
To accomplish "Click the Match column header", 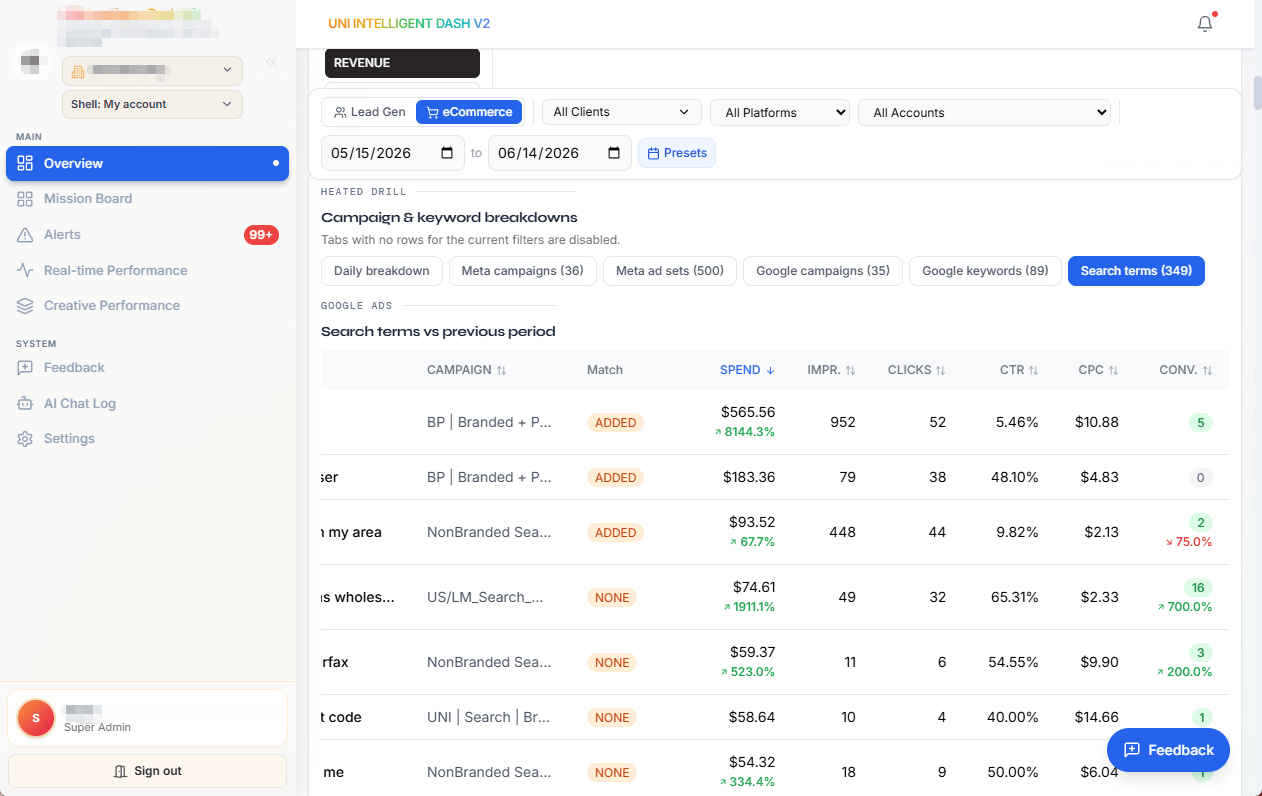I will [605, 370].
